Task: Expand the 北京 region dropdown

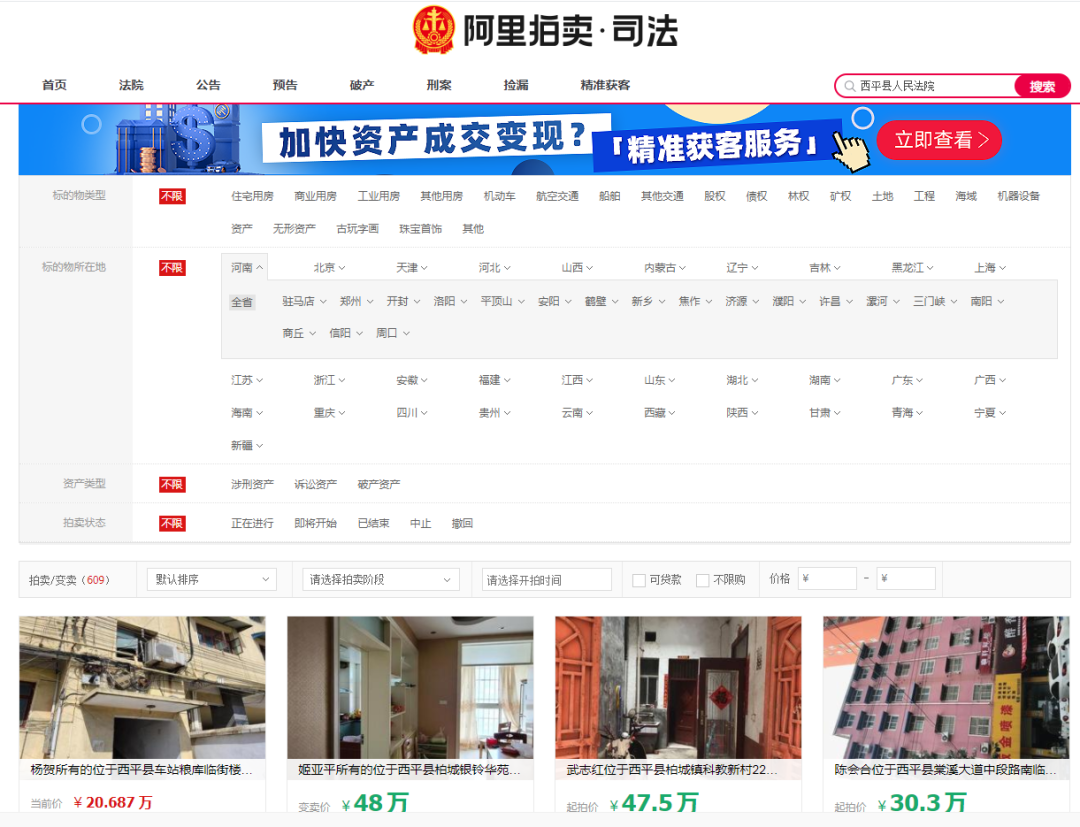Action: [x=329, y=268]
